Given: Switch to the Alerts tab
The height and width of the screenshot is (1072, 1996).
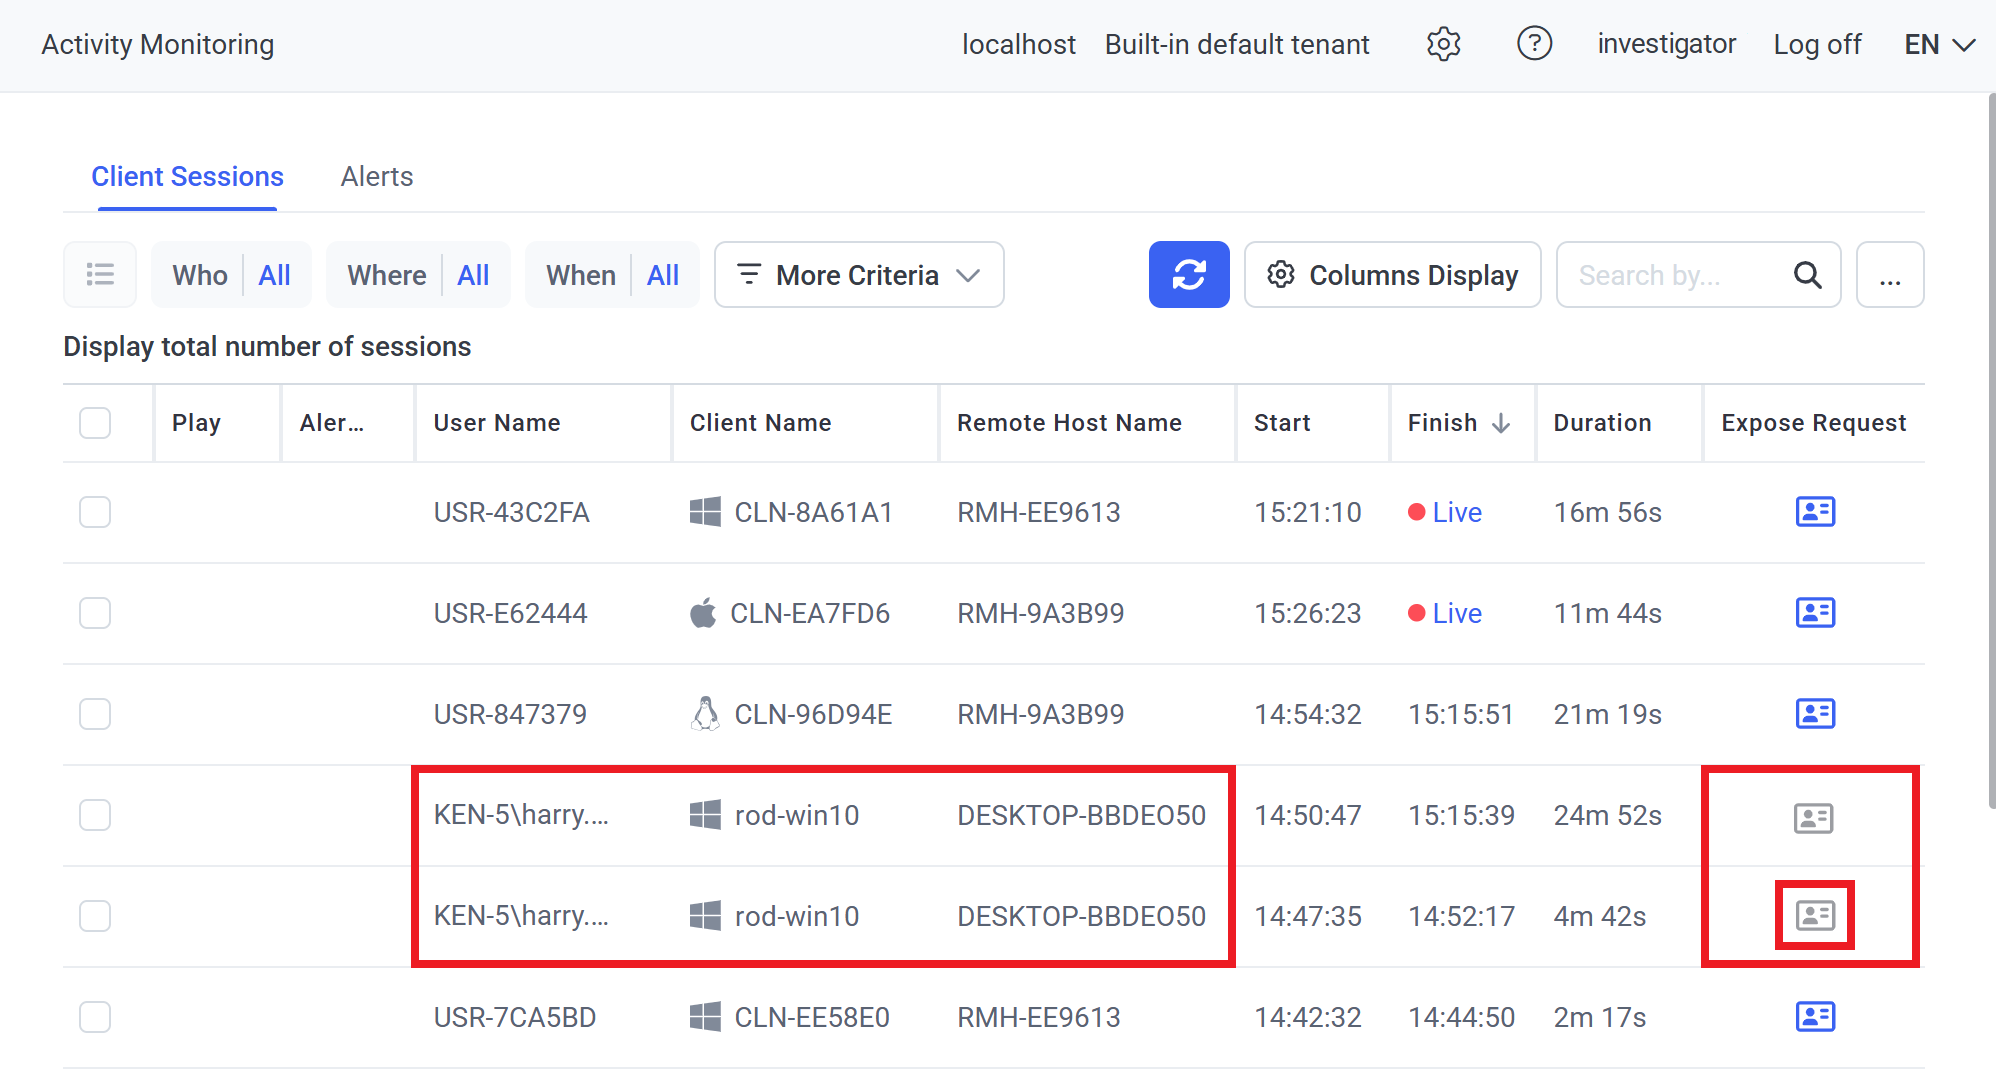Looking at the screenshot, I should point(376,177).
